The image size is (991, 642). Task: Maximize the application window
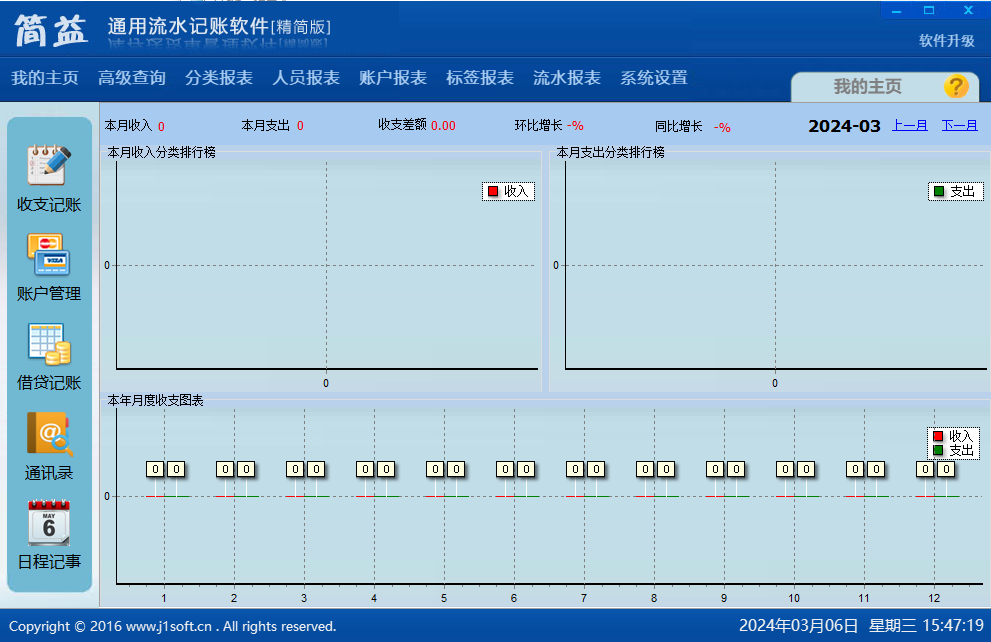(929, 11)
